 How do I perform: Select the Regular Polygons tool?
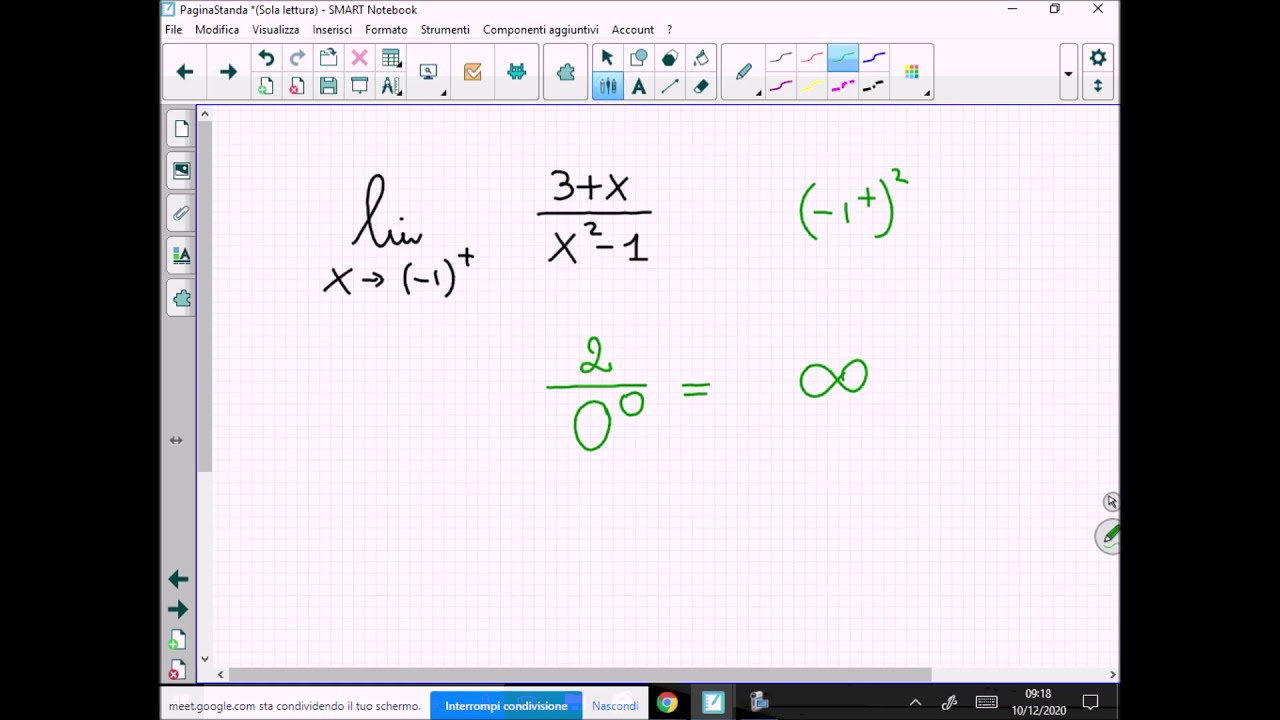click(670, 58)
